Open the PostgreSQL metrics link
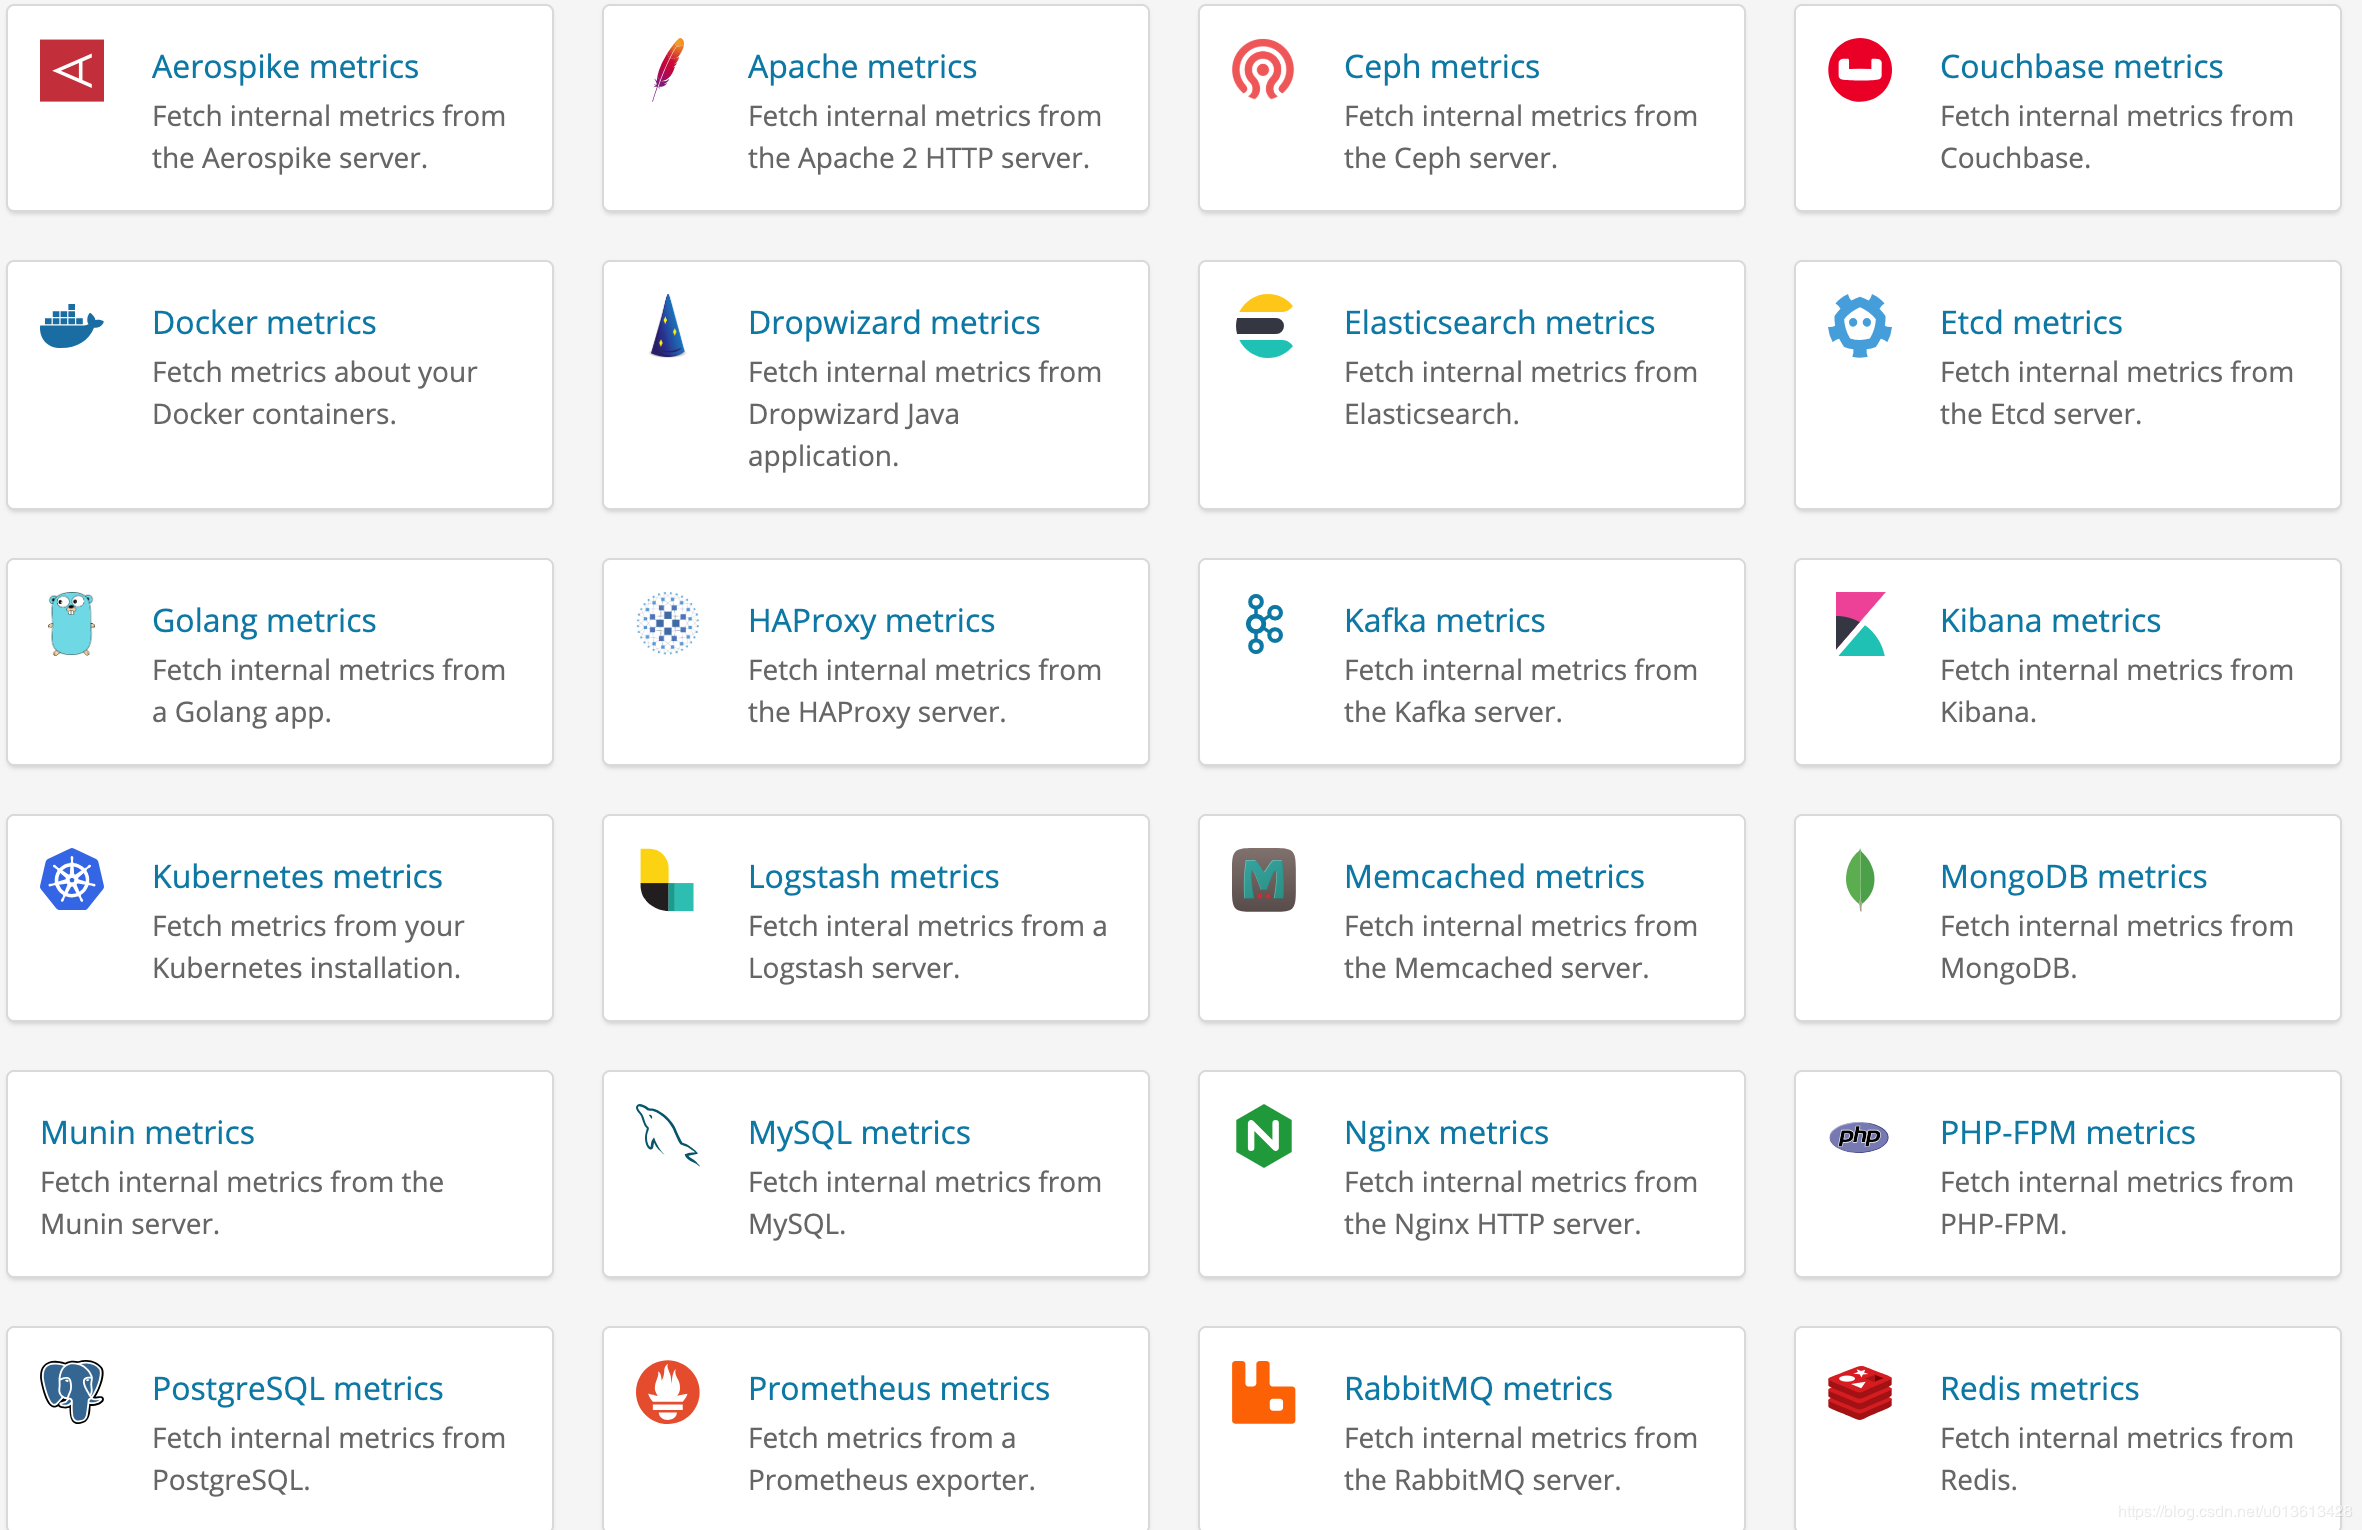 (297, 1388)
